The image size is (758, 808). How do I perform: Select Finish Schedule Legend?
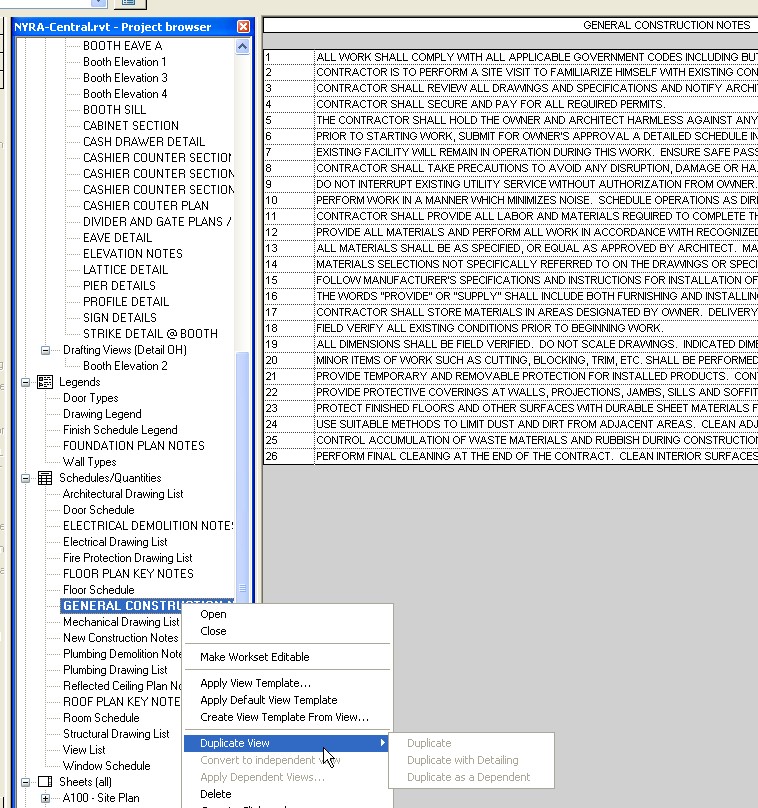coord(120,430)
